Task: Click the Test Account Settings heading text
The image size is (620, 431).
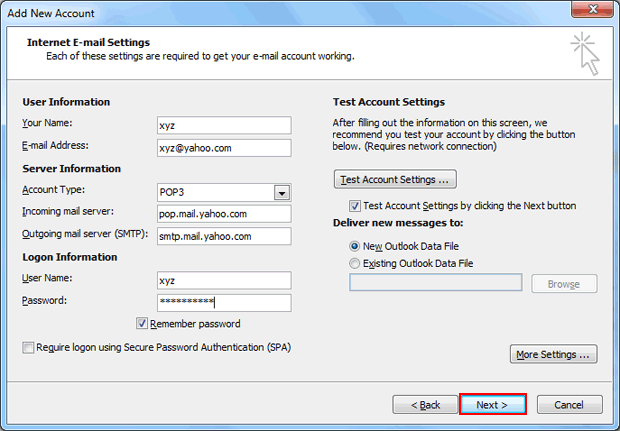Action: click(x=389, y=102)
